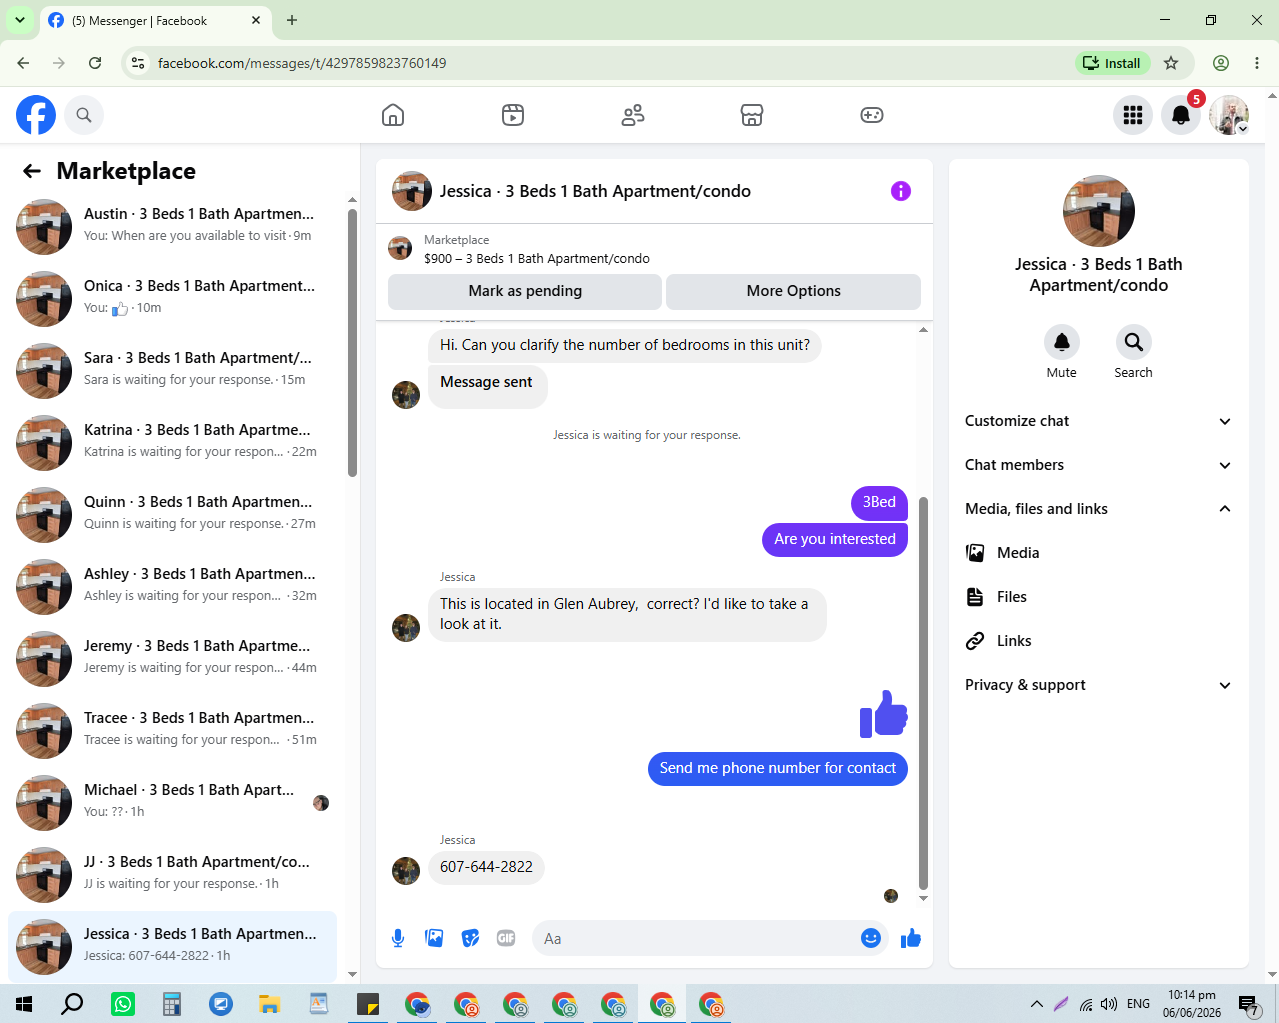The width and height of the screenshot is (1279, 1023).
Task: Open the emoji smiley picker
Action: [871, 938]
